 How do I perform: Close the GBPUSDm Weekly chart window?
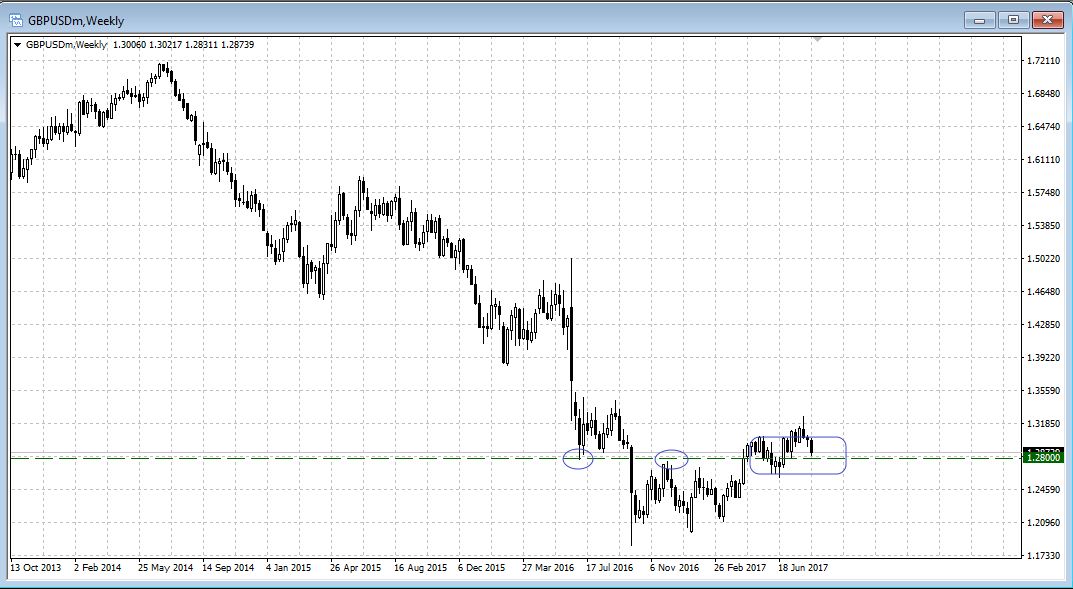(1047, 19)
